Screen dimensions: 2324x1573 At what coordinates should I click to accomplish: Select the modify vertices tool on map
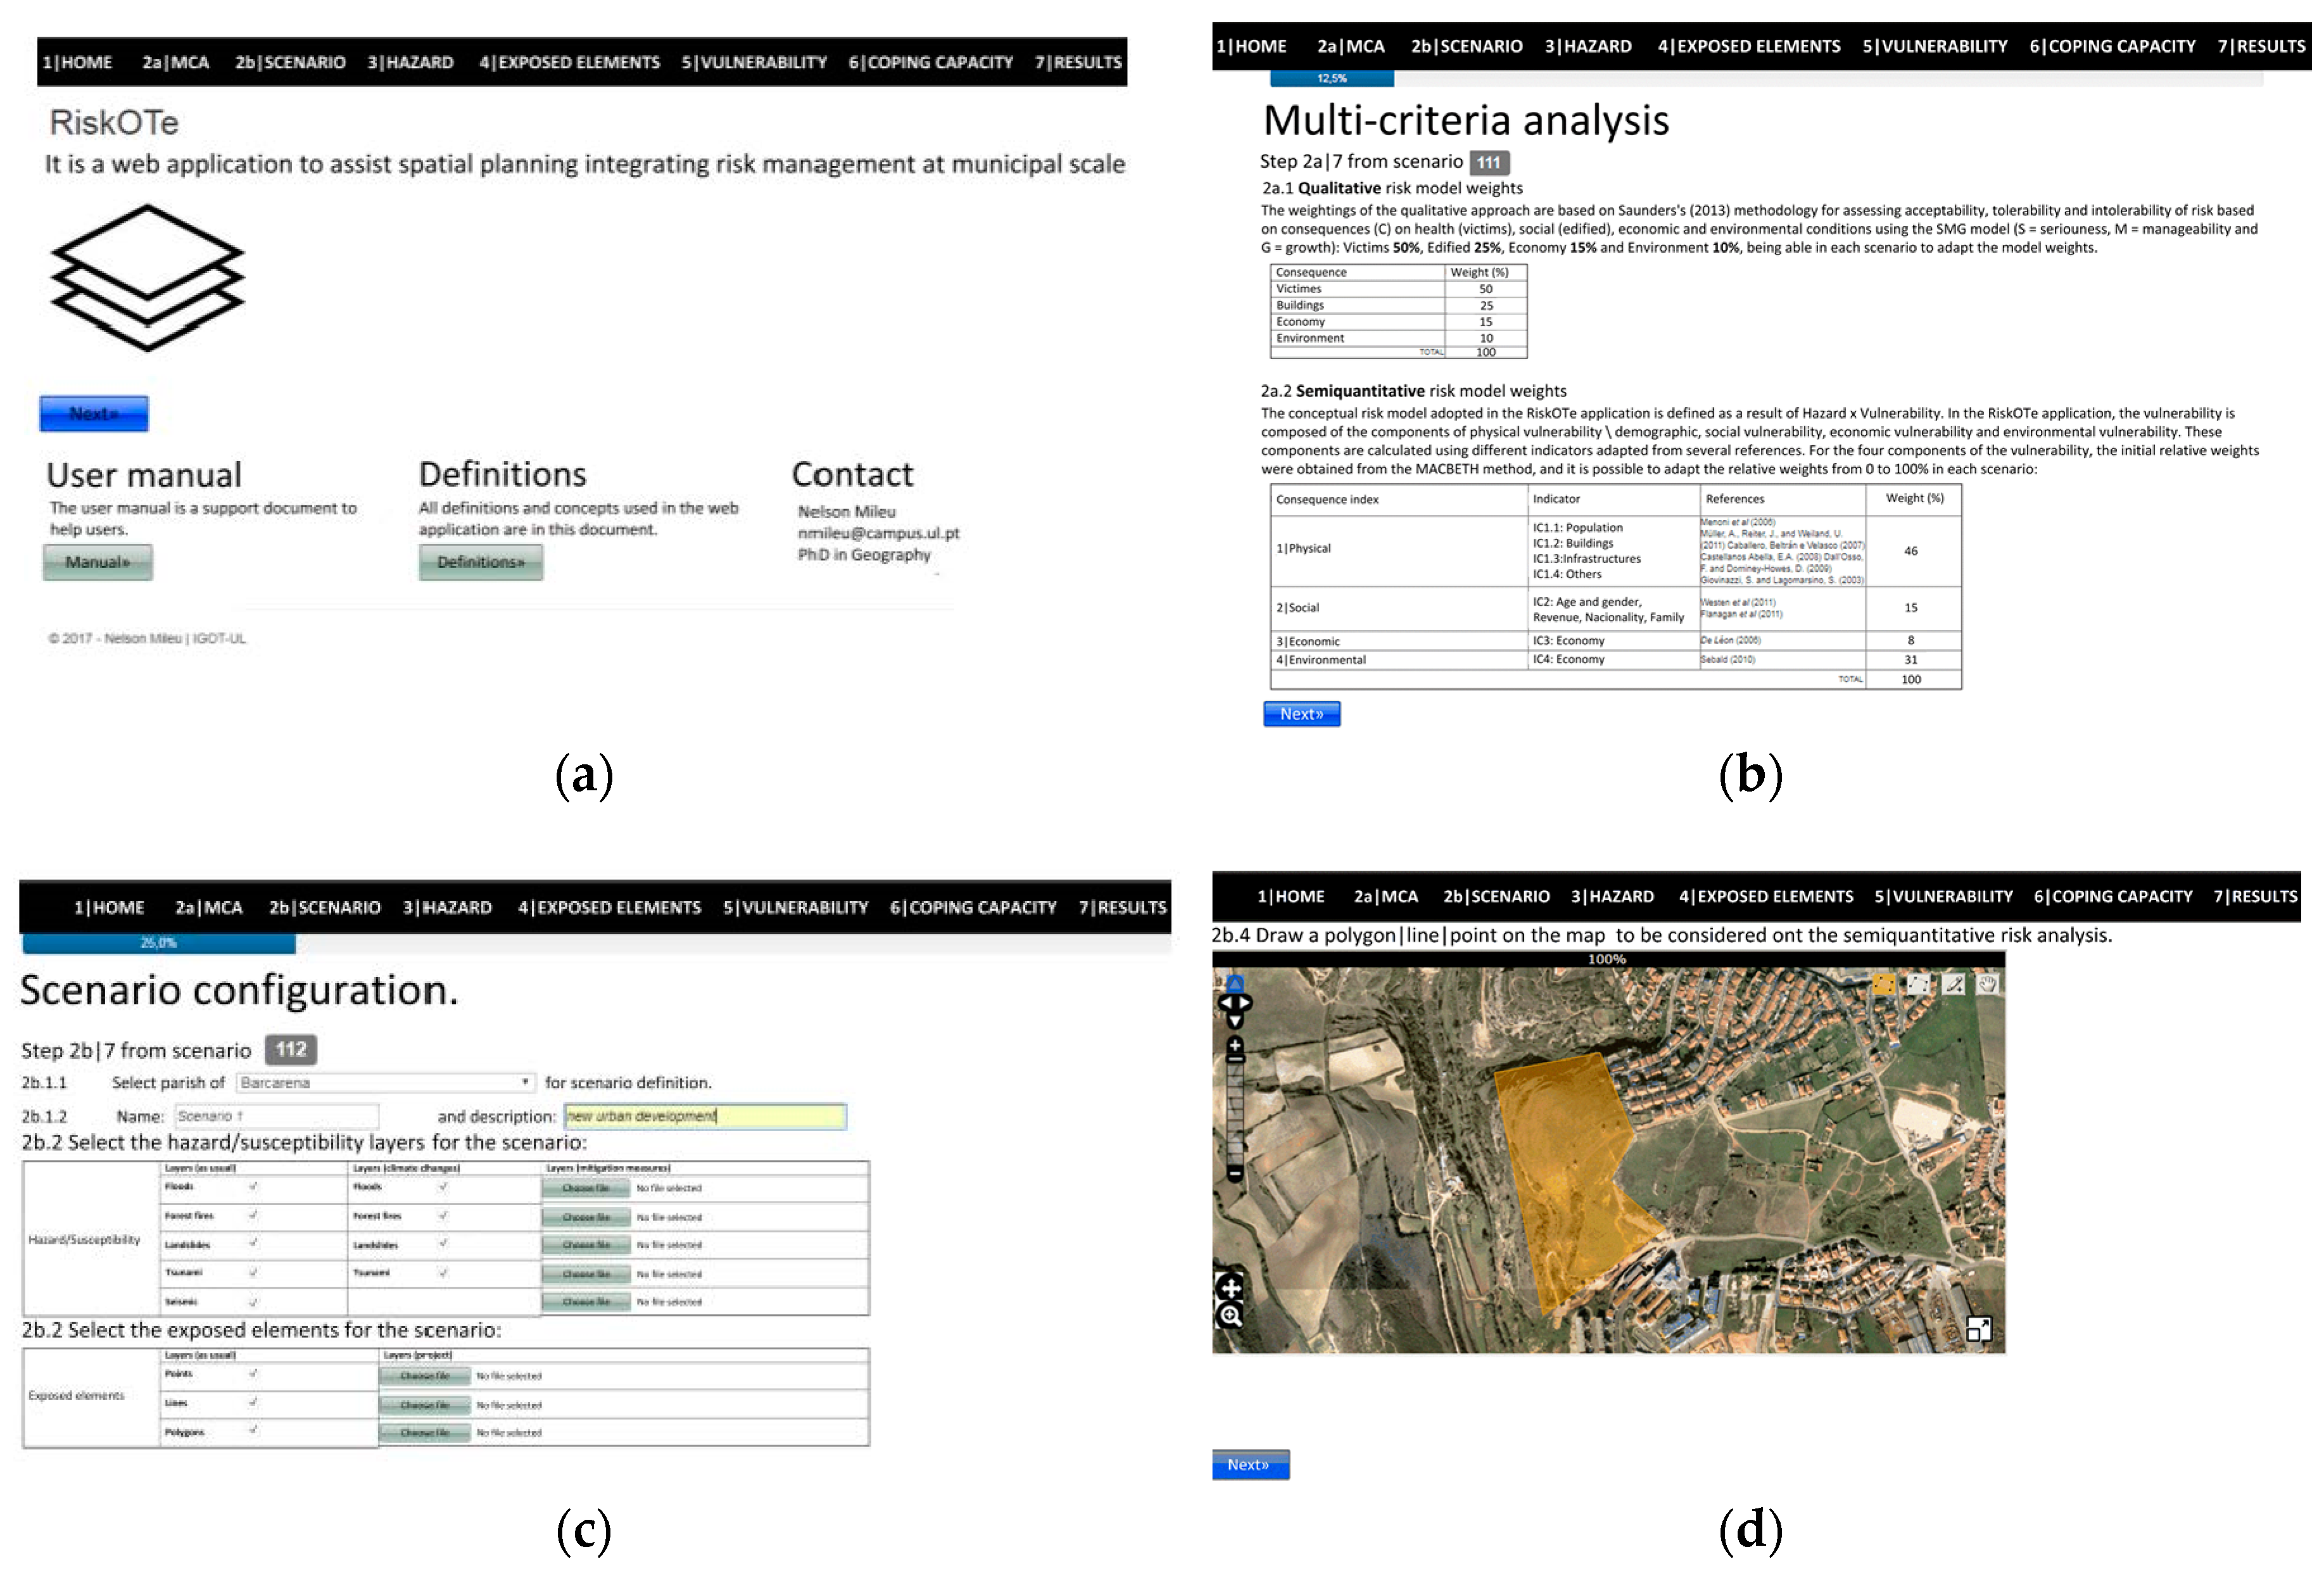tap(1918, 984)
